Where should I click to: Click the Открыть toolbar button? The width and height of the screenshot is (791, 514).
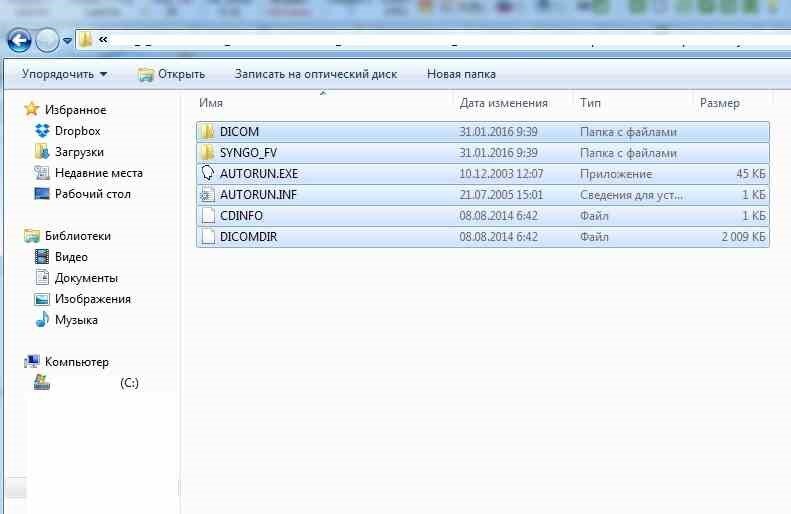(x=172, y=74)
